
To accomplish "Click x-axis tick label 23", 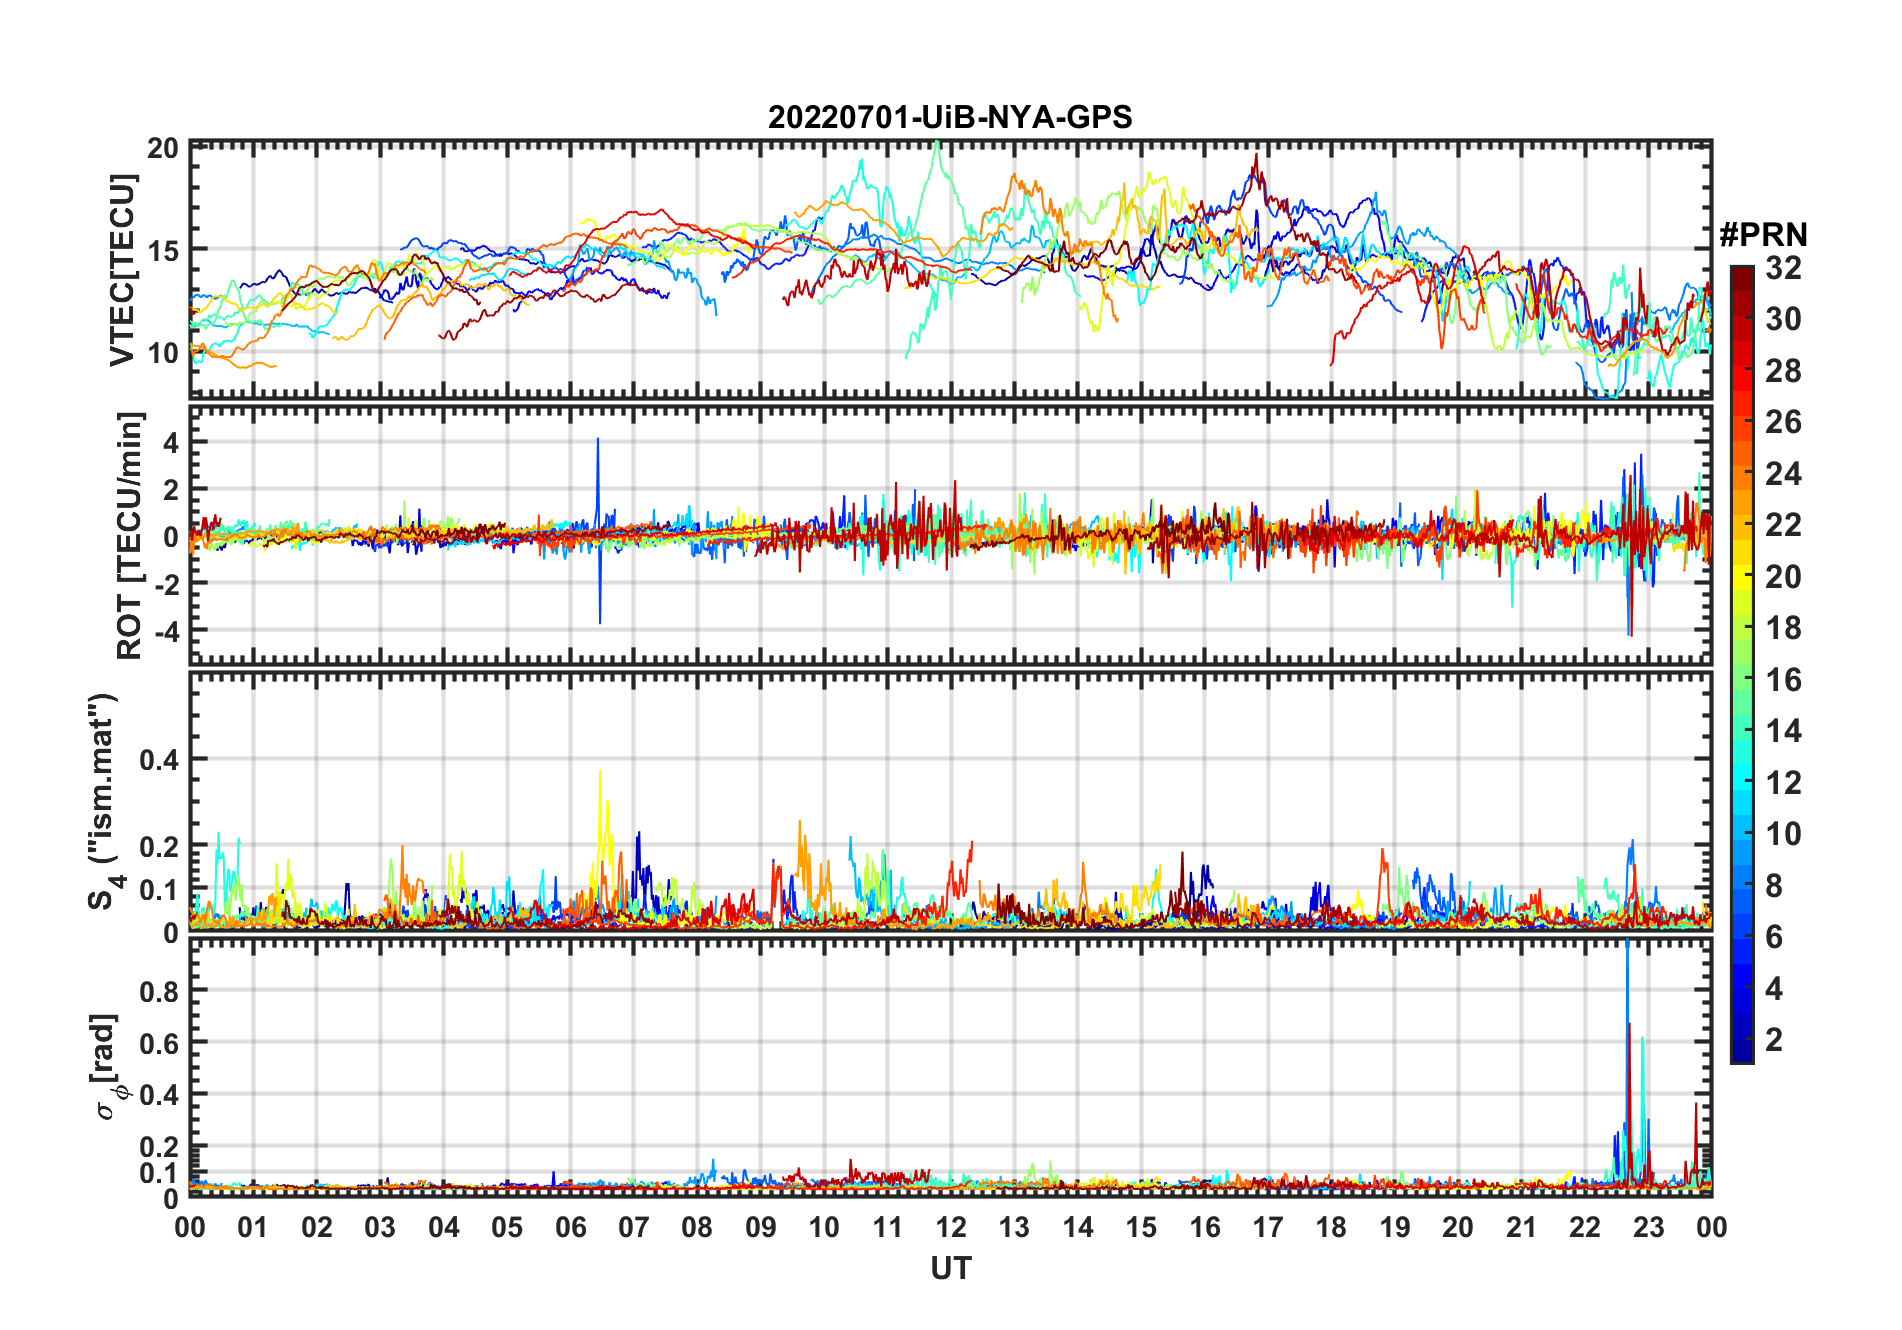I will [1648, 1227].
